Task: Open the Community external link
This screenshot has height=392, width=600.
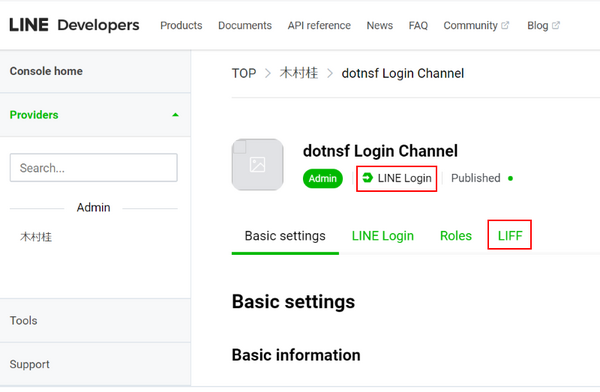Action: pyautogui.click(x=476, y=25)
